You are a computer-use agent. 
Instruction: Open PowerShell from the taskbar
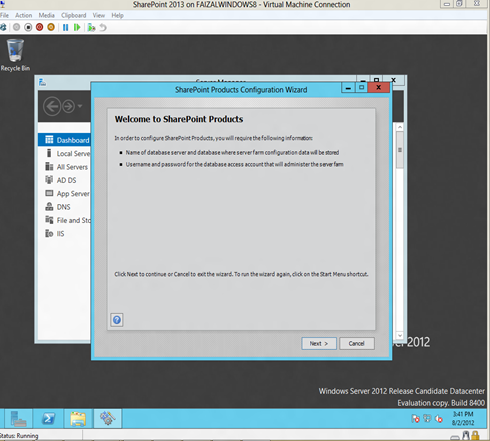pos(48,418)
